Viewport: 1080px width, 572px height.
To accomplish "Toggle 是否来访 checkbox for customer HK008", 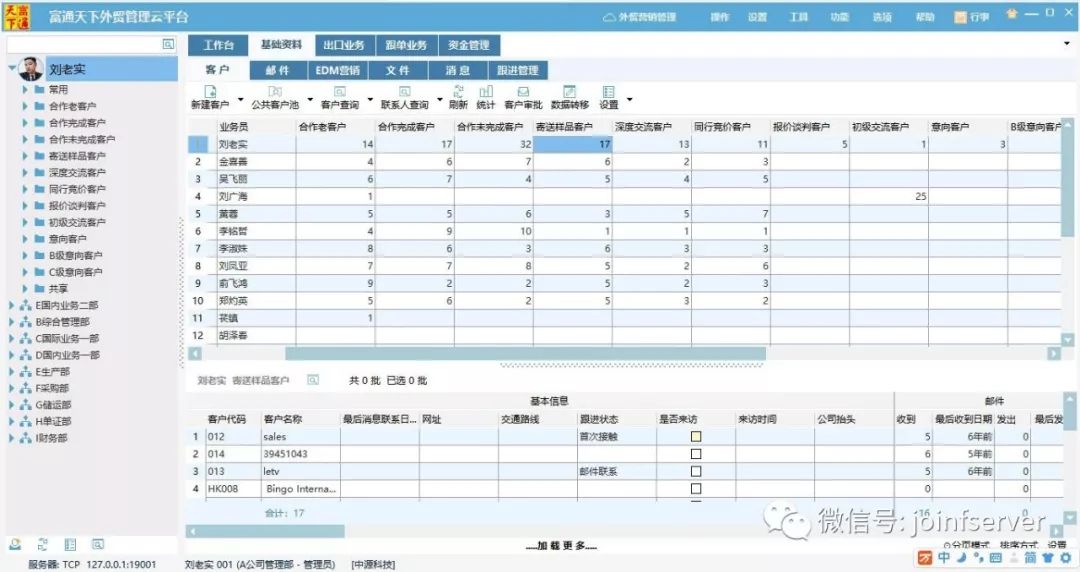I will (696, 489).
